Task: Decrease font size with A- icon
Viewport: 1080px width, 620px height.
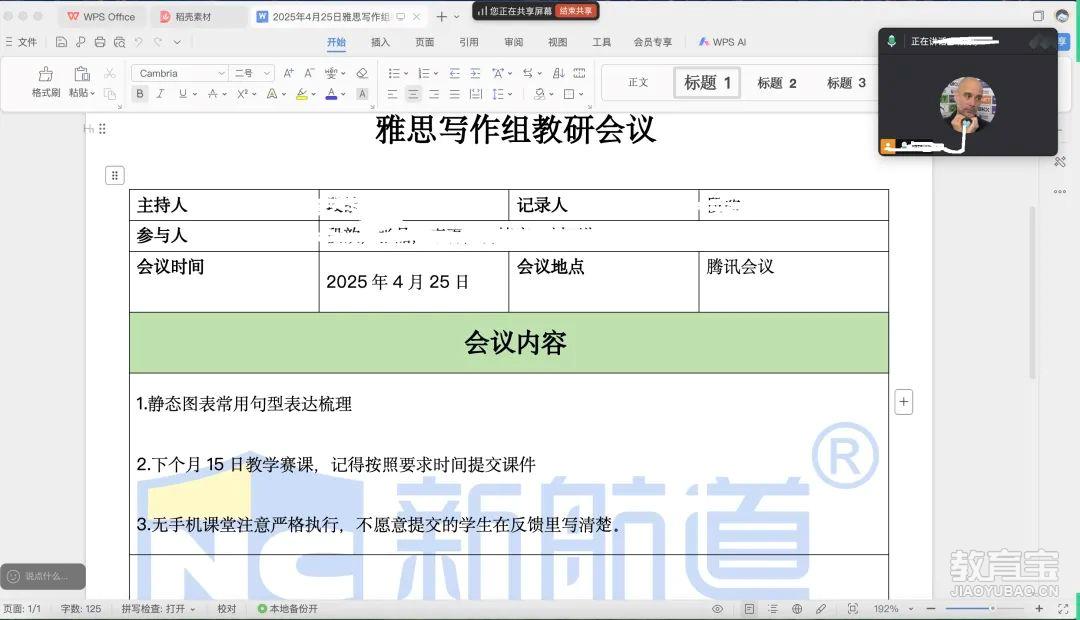Action: click(309, 73)
